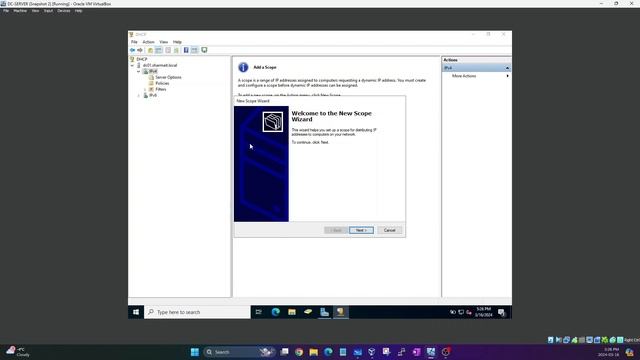Open Filters under IPv4
The height and width of the screenshot is (360, 640).
[161, 89]
